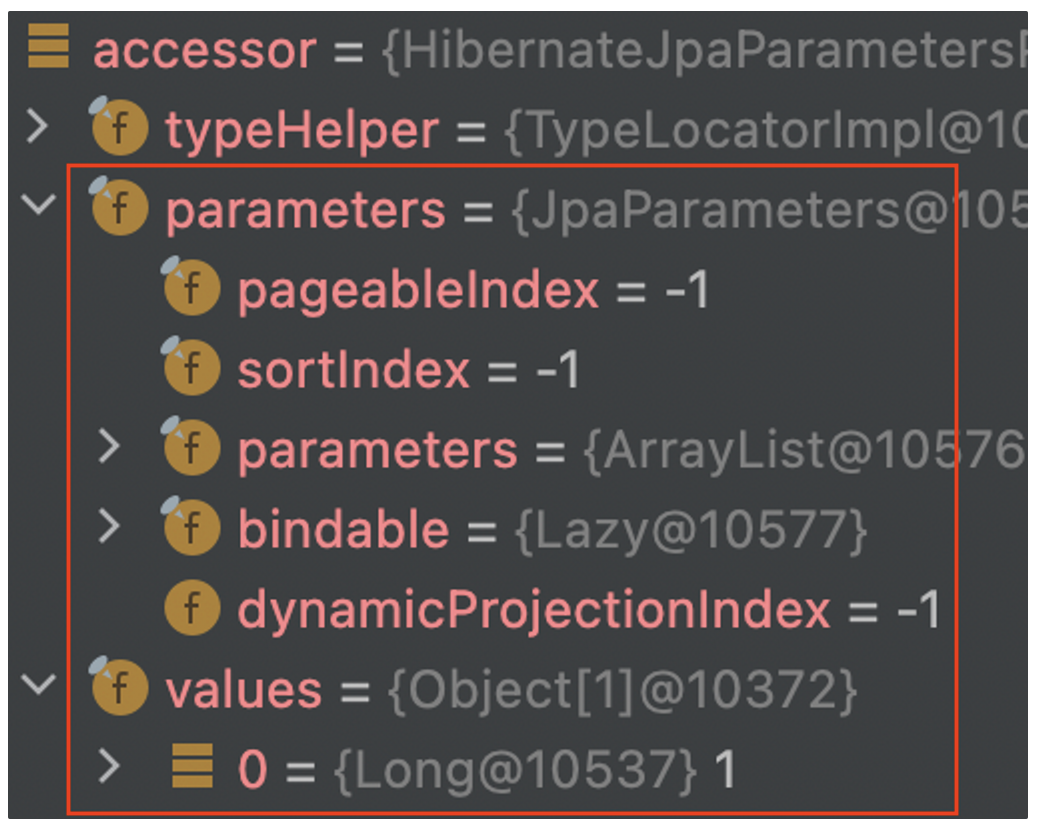Expand the Long element 0 node
Viewport: 1040px width, 832px height.
point(109,766)
